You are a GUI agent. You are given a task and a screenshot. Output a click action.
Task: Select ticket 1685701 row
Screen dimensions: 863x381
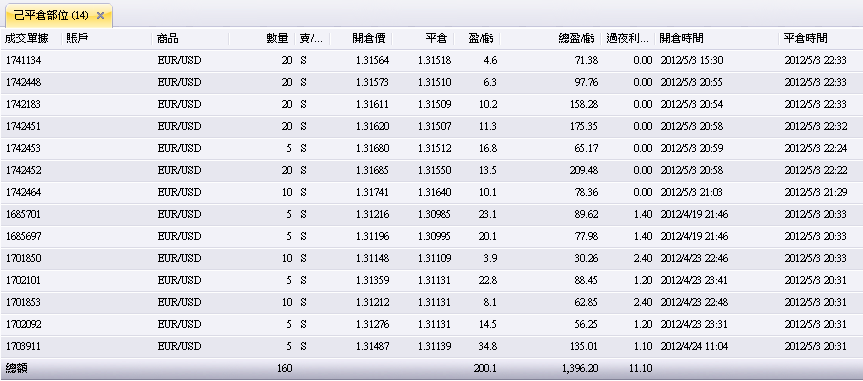point(432,215)
